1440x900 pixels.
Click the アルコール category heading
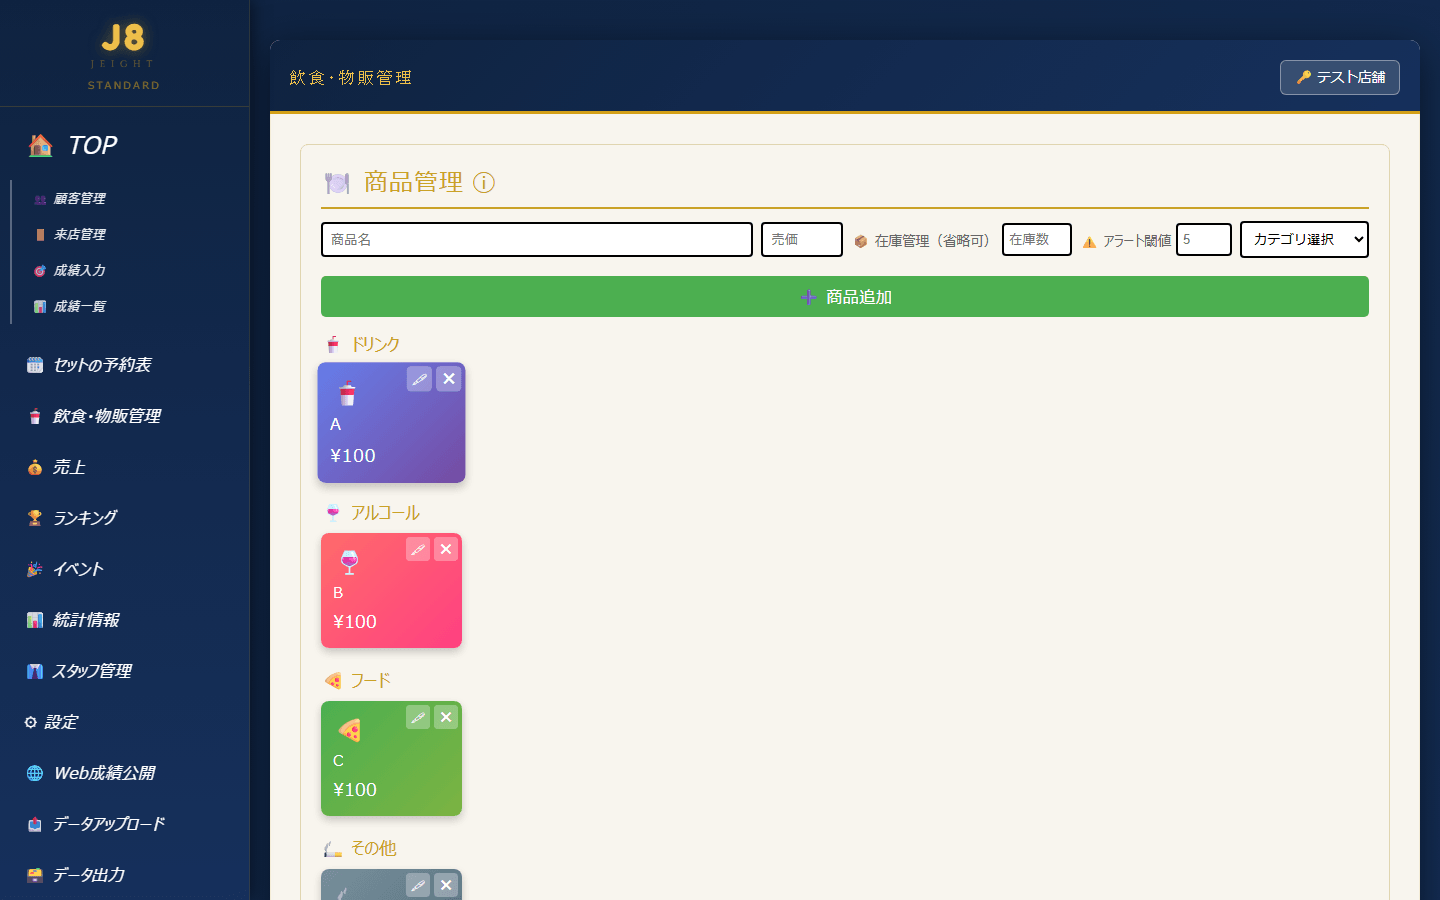pyautogui.click(x=373, y=513)
